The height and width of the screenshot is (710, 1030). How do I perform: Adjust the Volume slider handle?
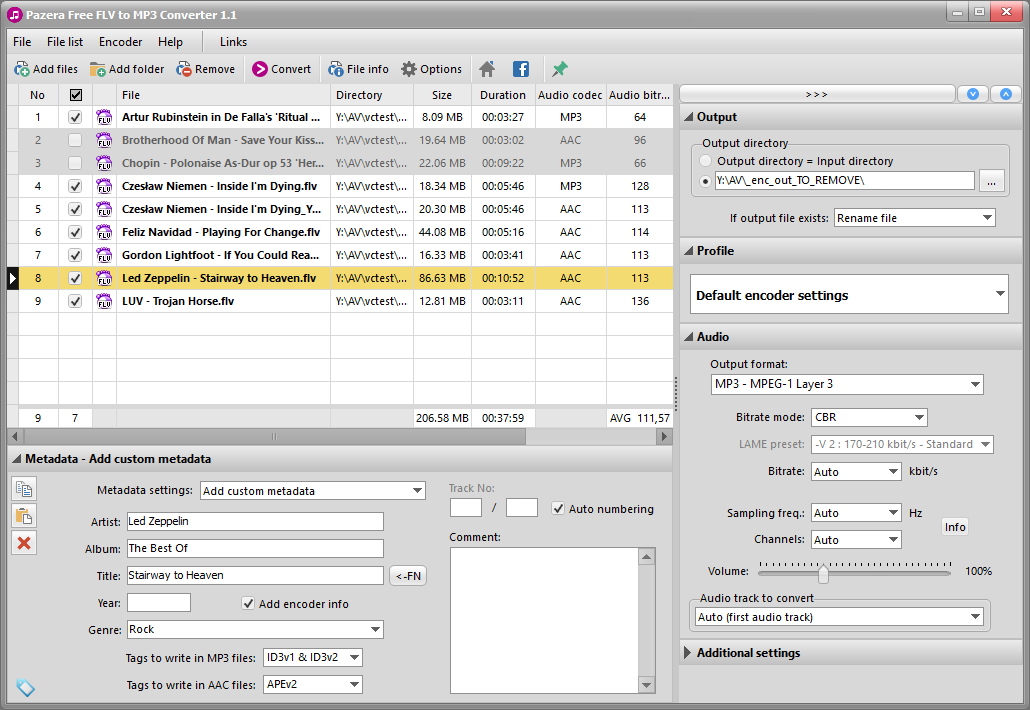click(x=823, y=573)
